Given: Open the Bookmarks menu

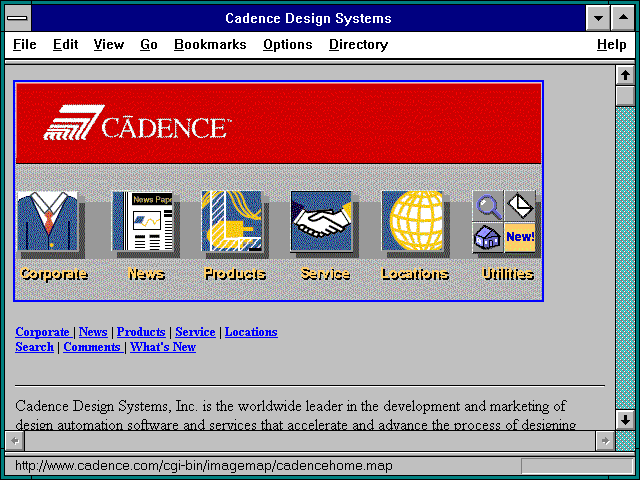Looking at the screenshot, I should (x=210, y=44).
